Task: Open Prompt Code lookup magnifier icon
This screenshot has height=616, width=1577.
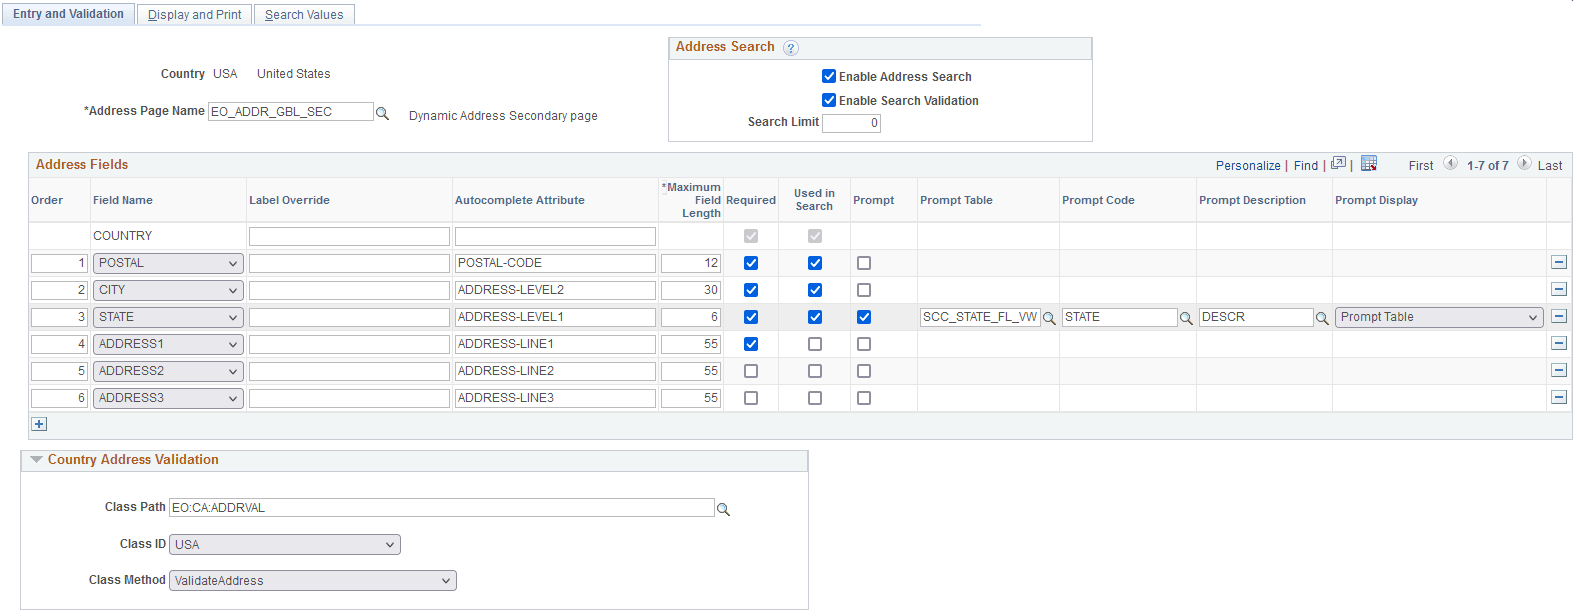Action: tap(1186, 318)
